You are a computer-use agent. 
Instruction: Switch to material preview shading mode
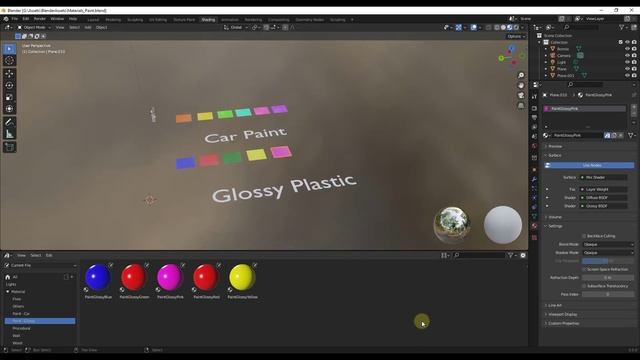click(510, 27)
